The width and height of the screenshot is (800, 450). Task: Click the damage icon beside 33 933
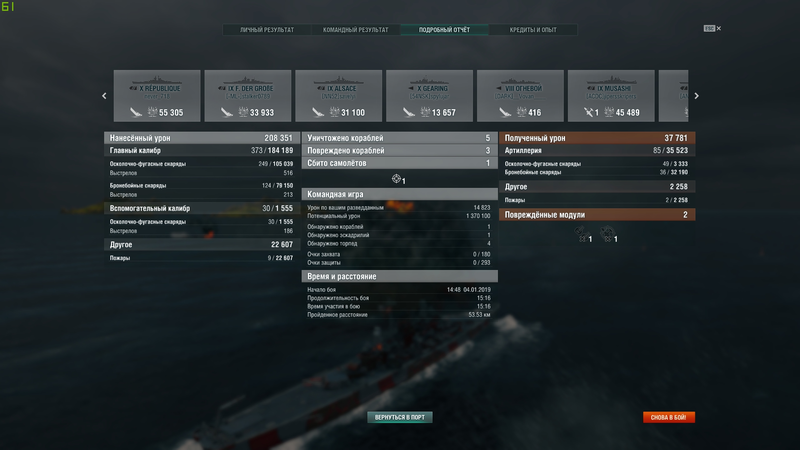[243, 112]
